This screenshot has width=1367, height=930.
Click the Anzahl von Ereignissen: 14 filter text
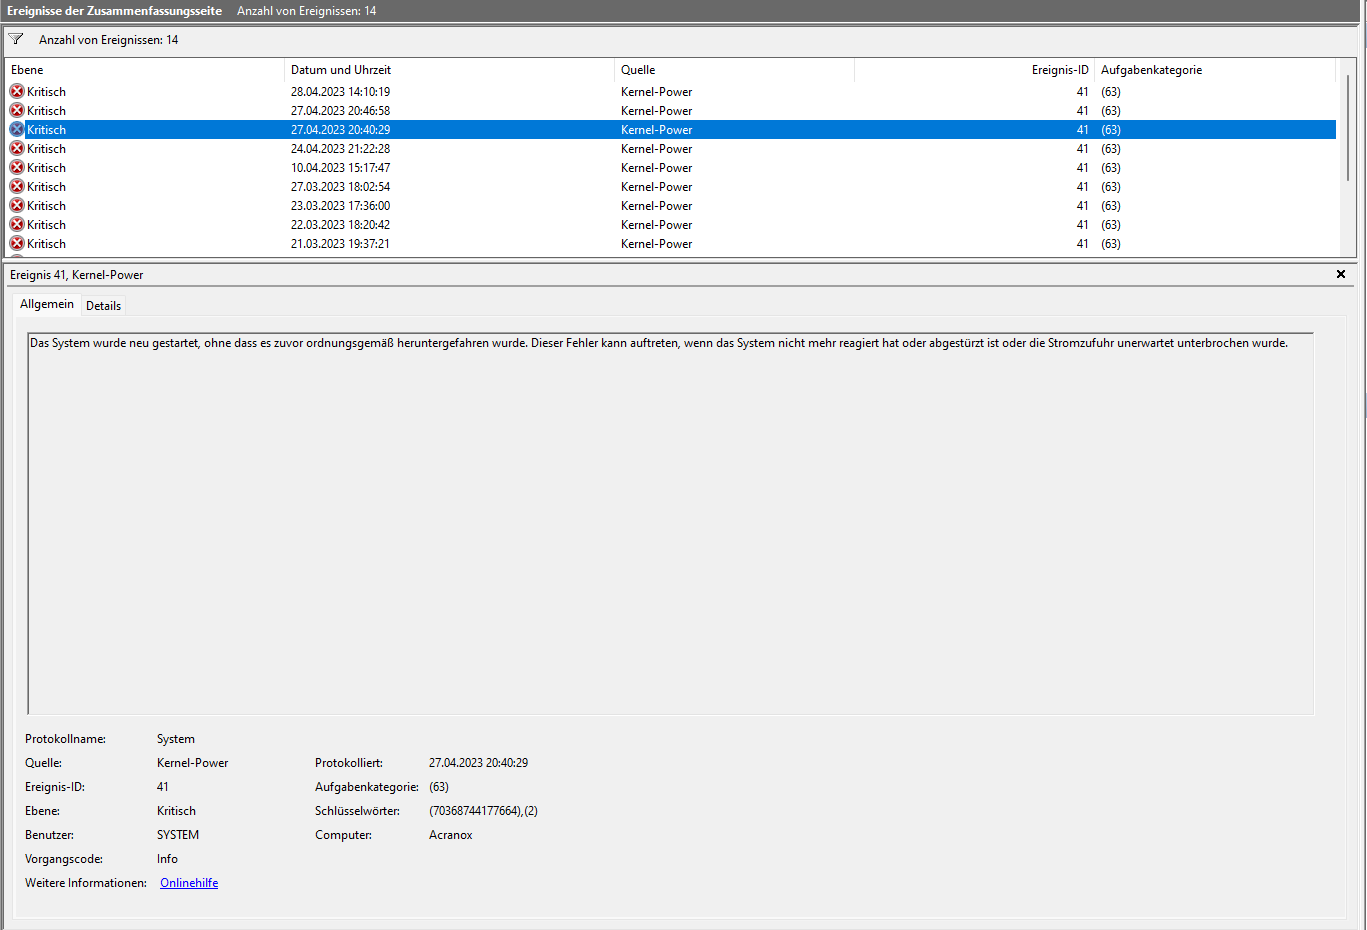coord(108,40)
